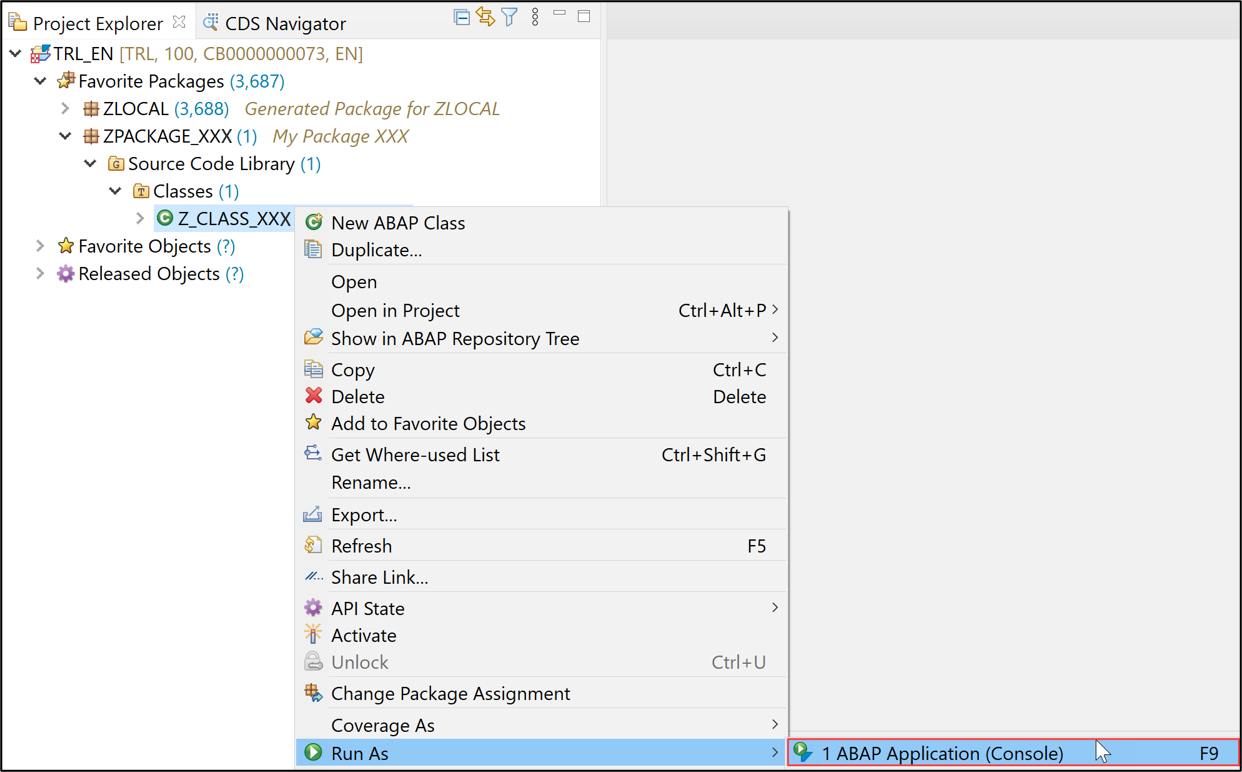Collapse the TRL_EN project node
The width and height of the screenshot is (1242, 772).
(x=16, y=54)
